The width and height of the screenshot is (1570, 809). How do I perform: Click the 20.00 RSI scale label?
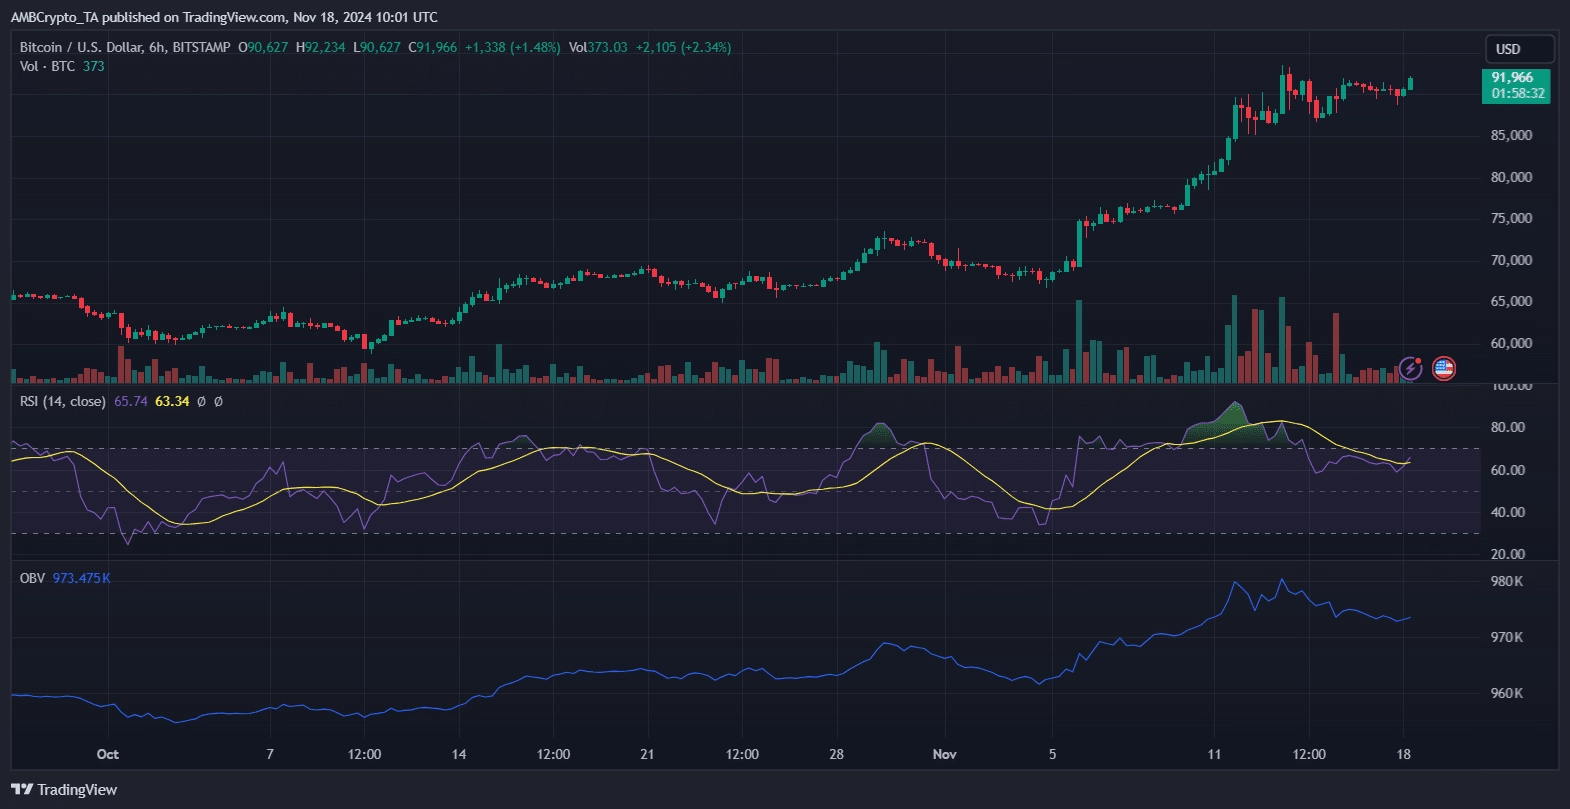click(x=1508, y=554)
